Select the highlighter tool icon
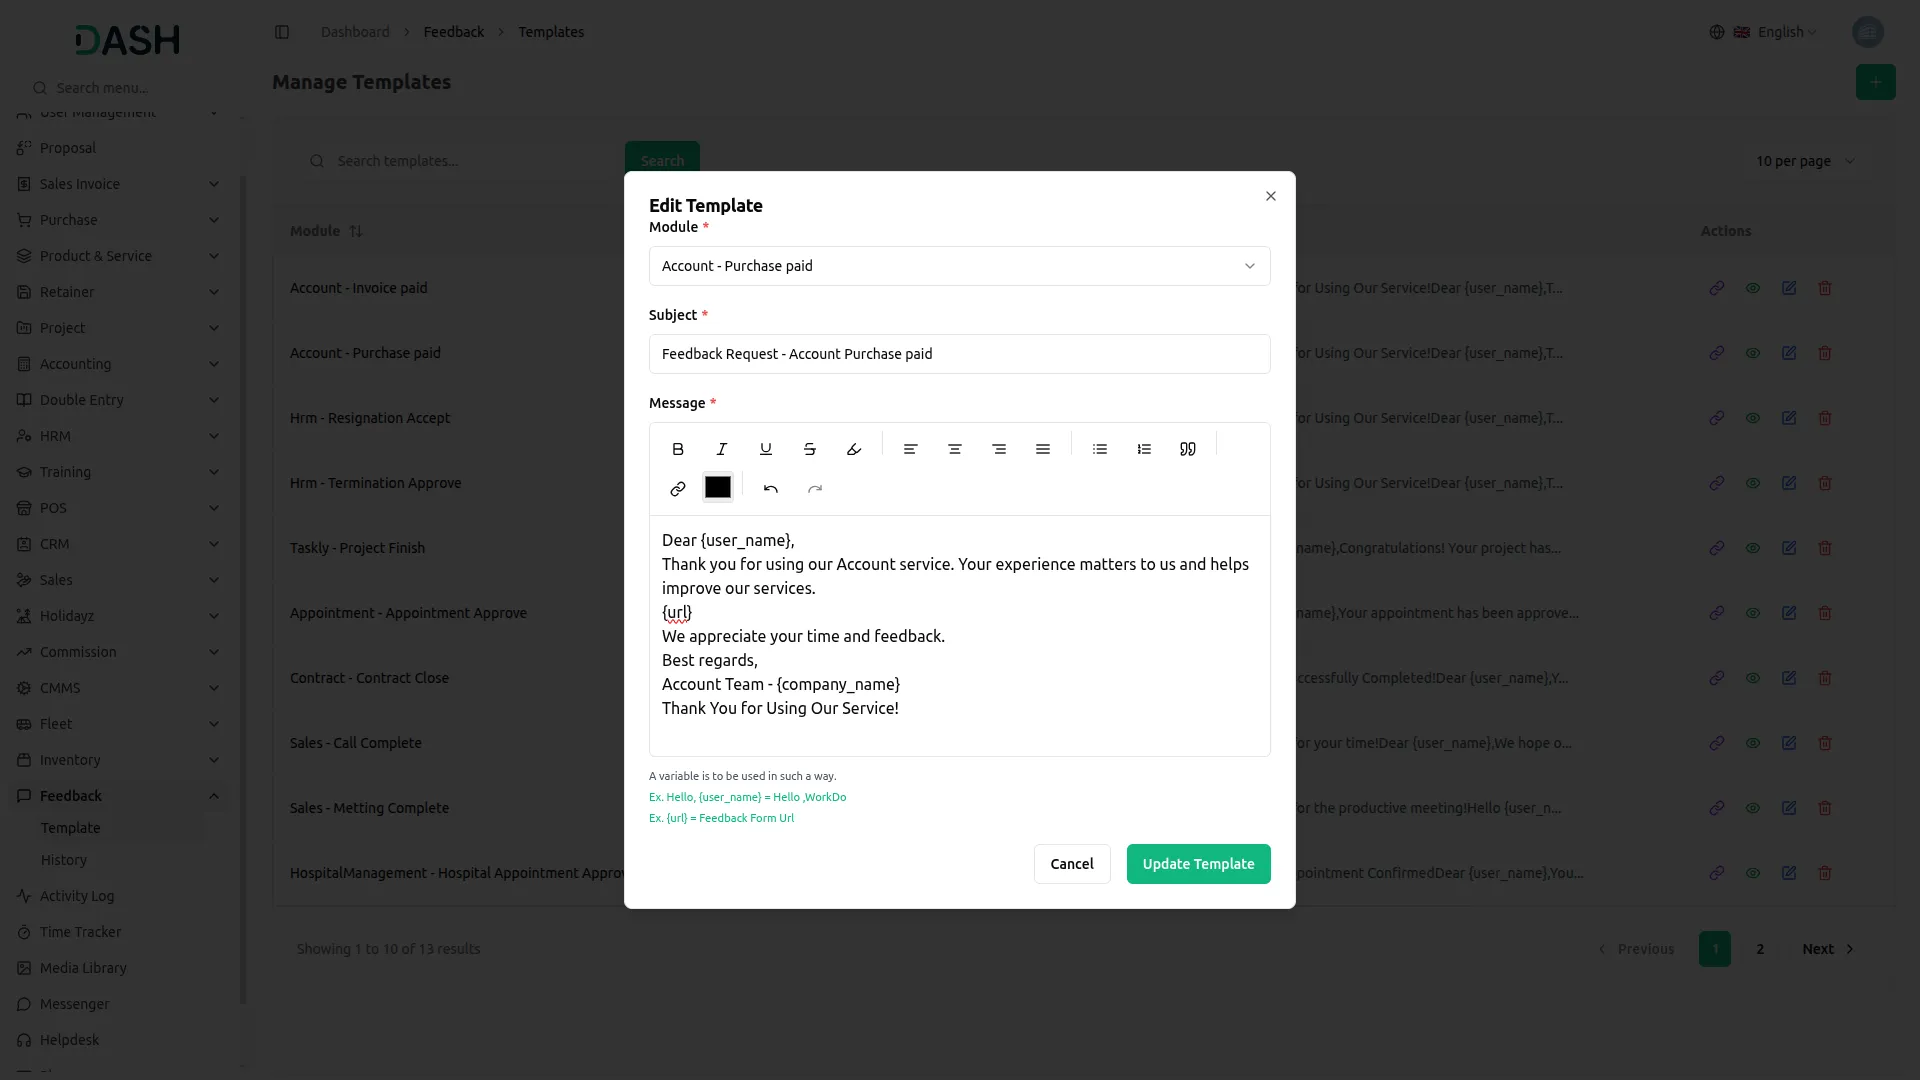 pyautogui.click(x=854, y=449)
